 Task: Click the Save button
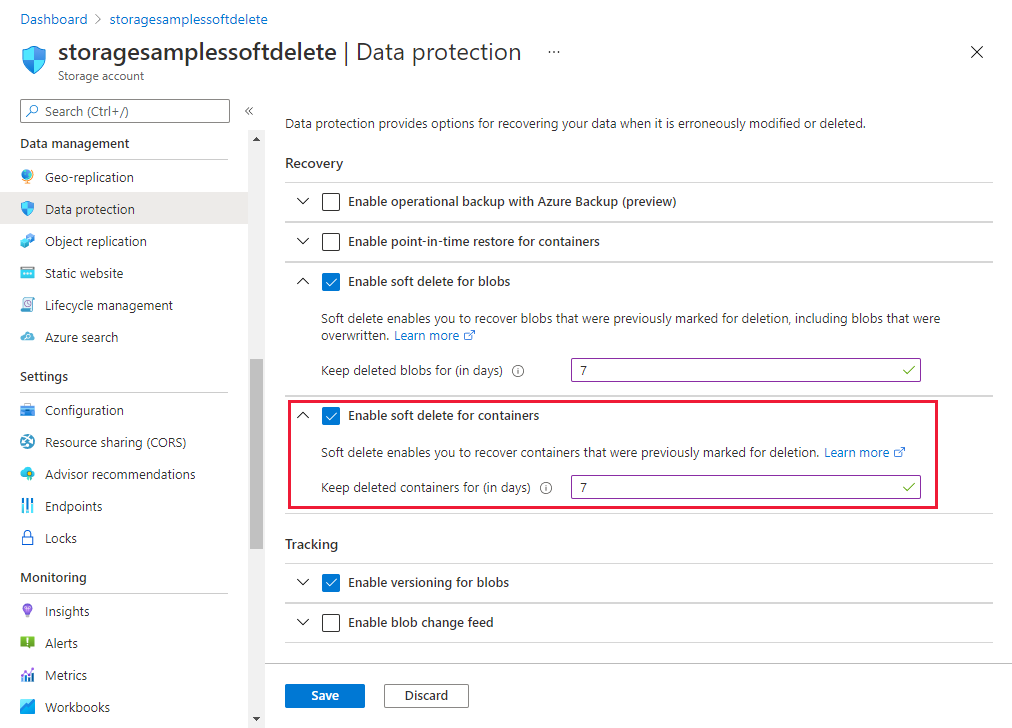point(324,695)
